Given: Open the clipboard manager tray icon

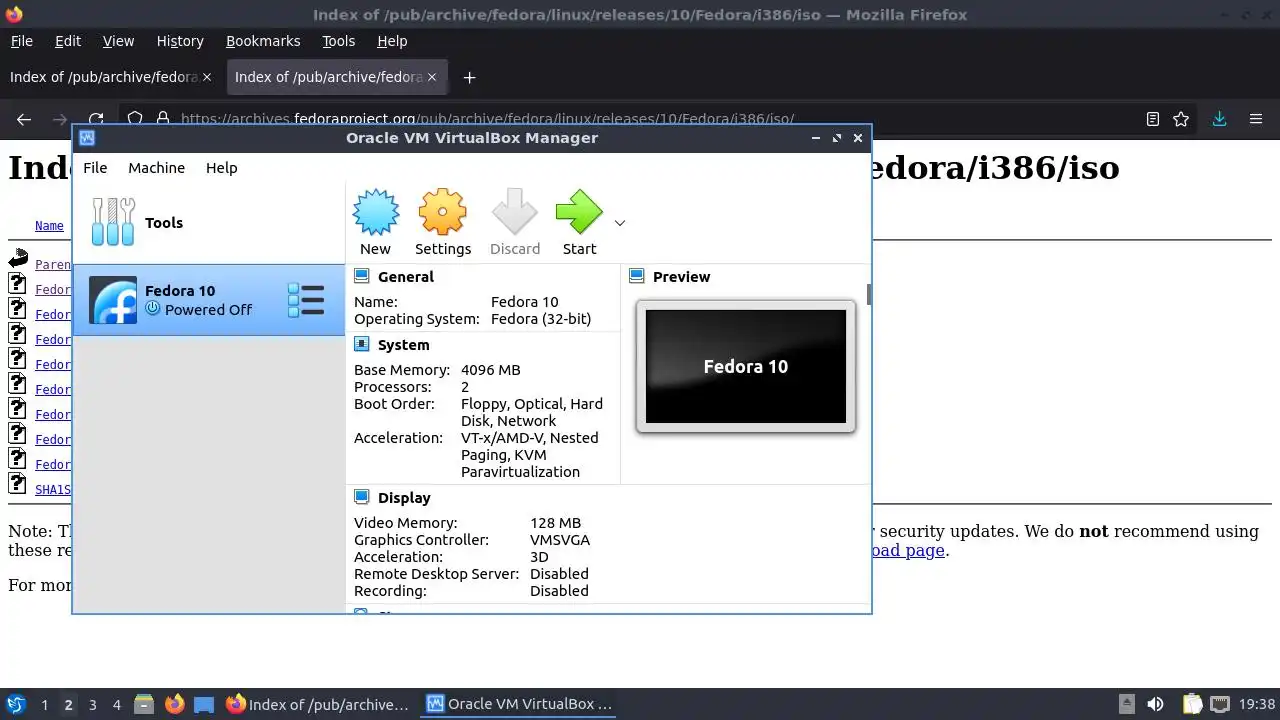Looking at the screenshot, I should tap(1191, 704).
